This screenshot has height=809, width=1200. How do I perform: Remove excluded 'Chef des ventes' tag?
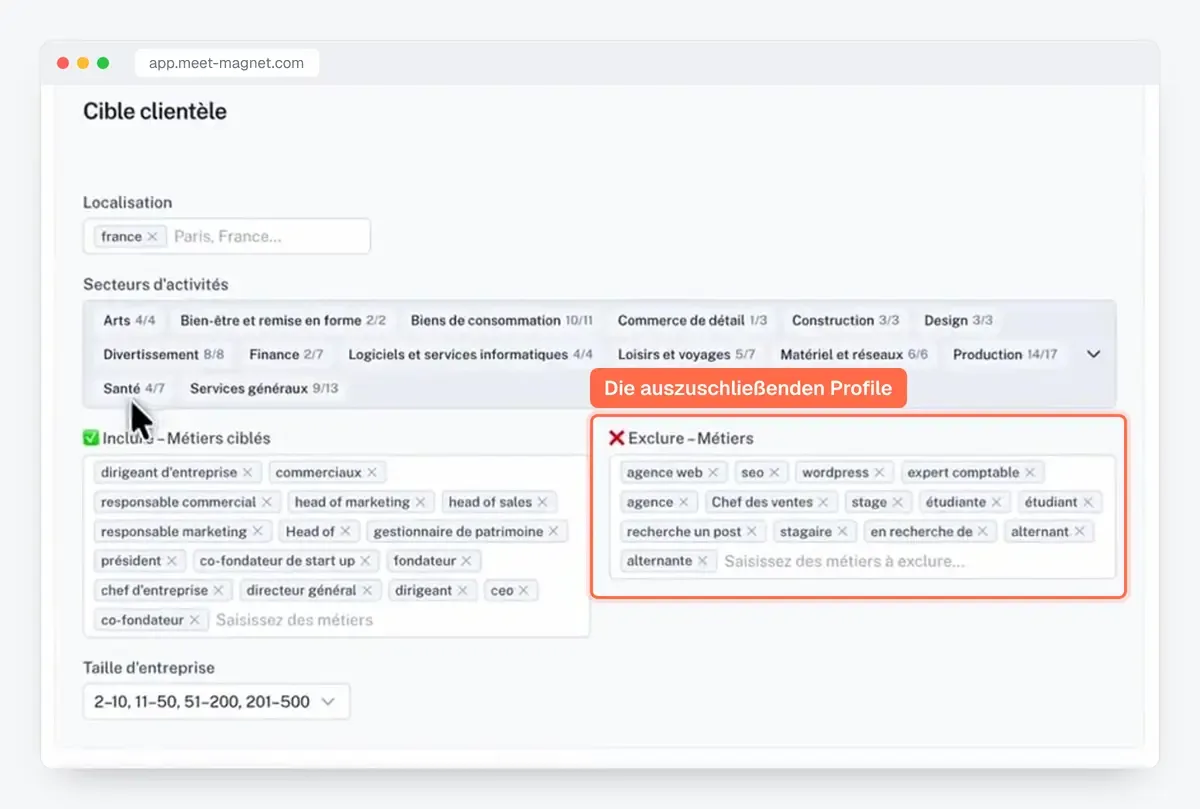click(823, 502)
